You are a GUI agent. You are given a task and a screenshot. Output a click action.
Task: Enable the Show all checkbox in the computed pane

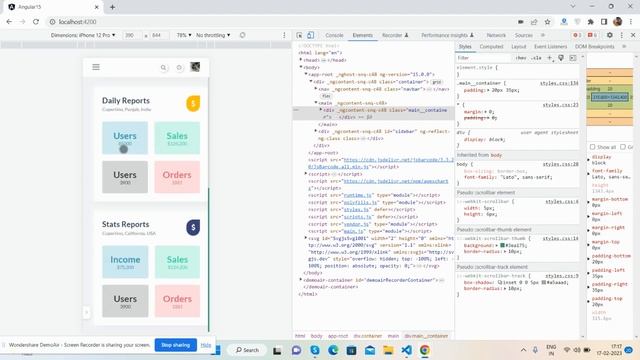click(x=592, y=147)
